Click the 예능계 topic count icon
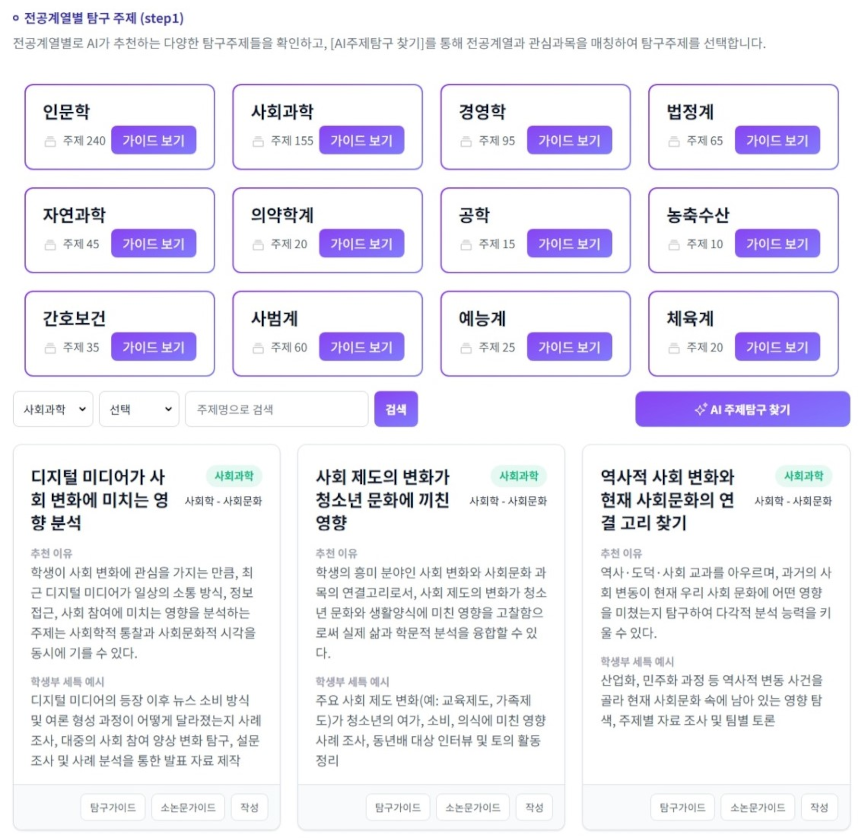The image size is (868, 838). pyautogui.click(x=466, y=348)
